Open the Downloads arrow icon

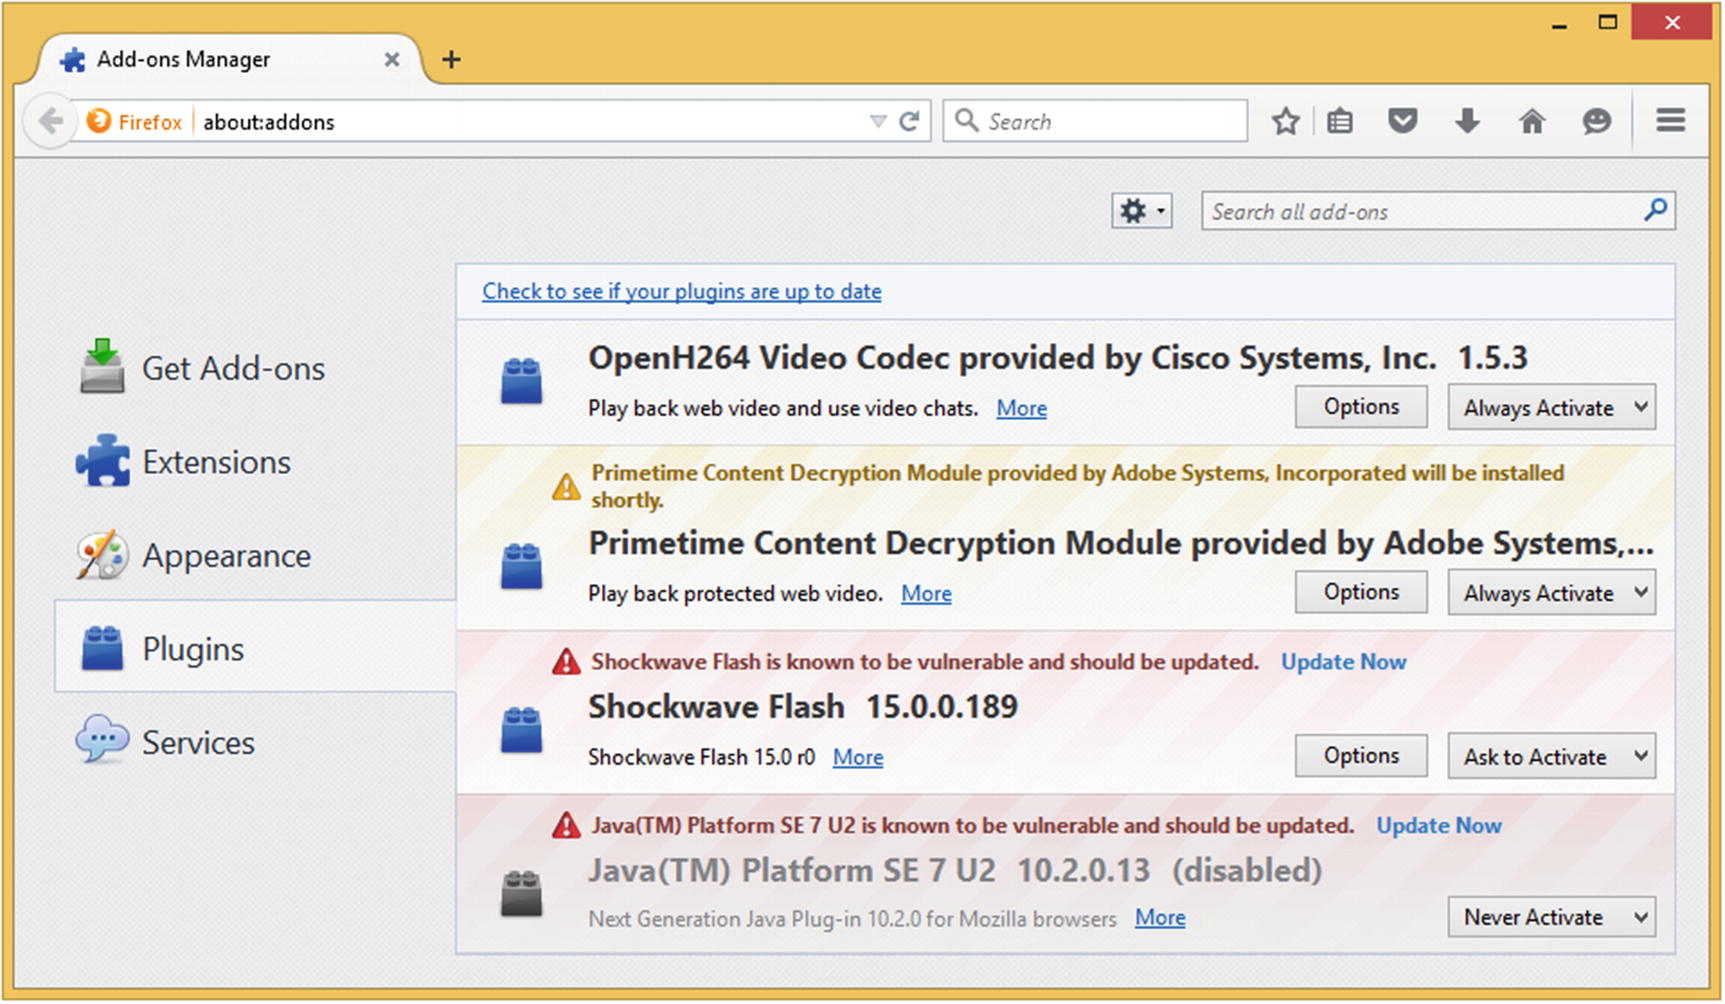[x=1467, y=122]
